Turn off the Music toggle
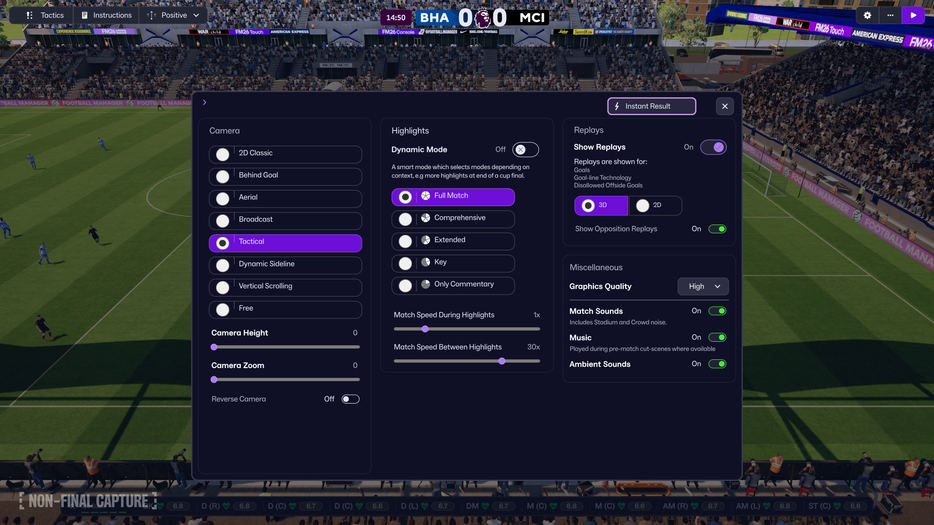The height and width of the screenshot is (525, 934). (x=717, y=337)
